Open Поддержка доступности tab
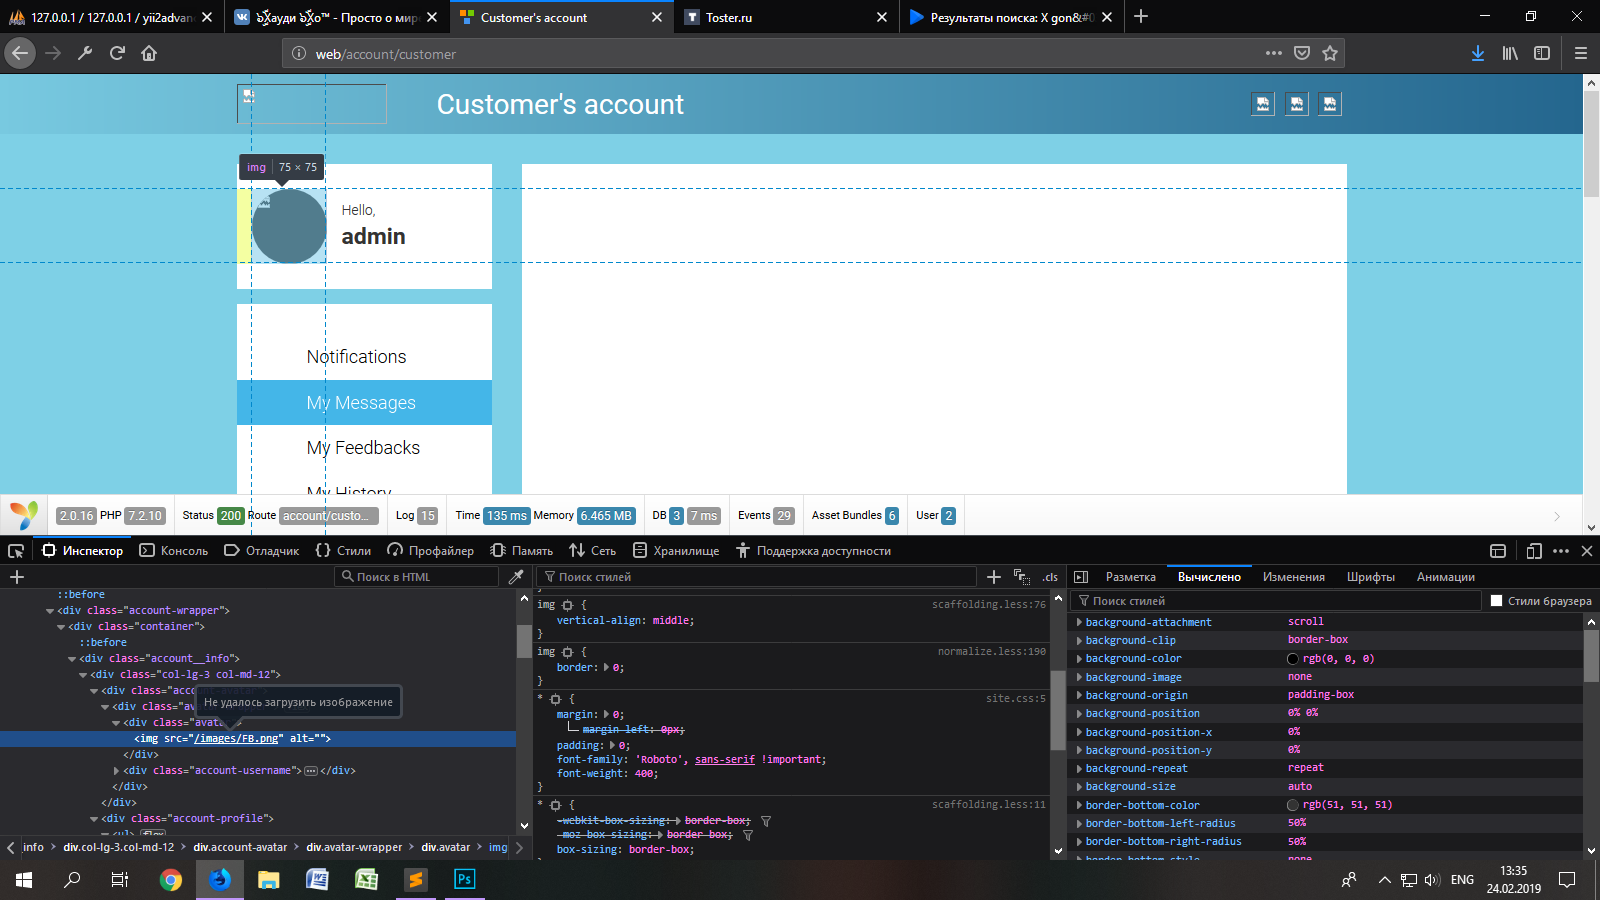 coord(813,551)
